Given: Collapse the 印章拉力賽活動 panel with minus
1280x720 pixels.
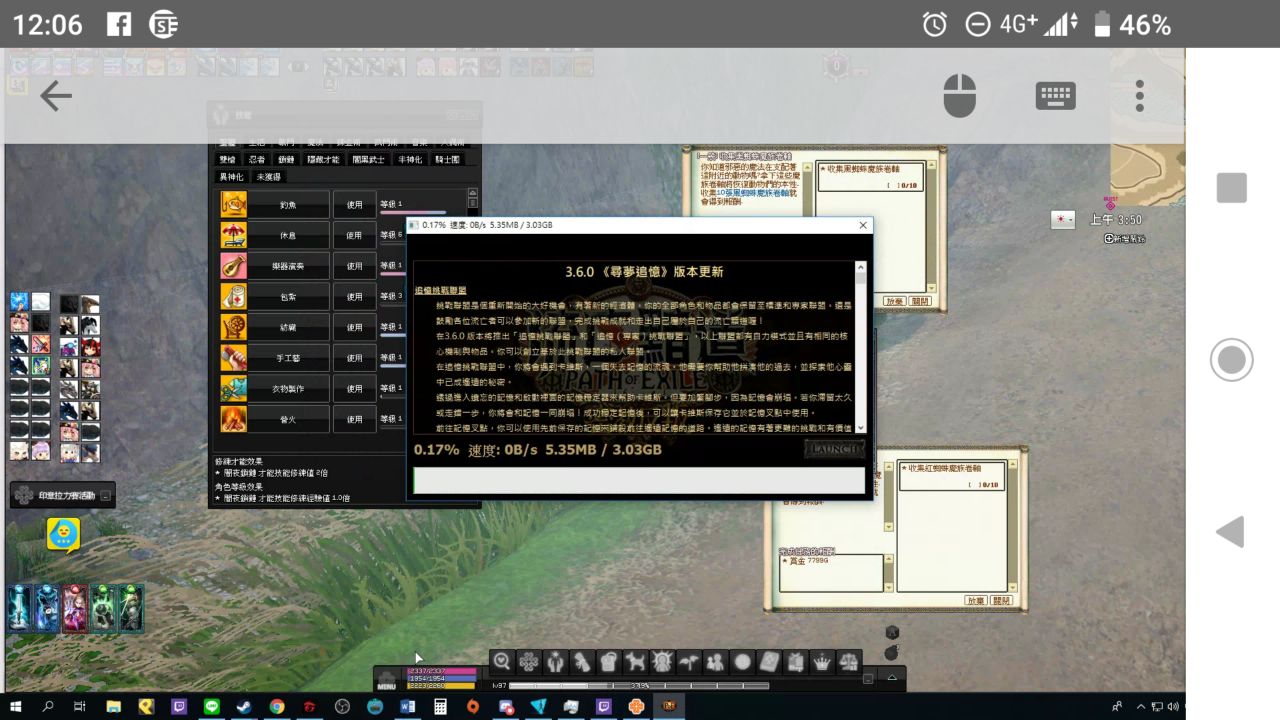Looking at the screenshot, I should (x=107, y=496).
